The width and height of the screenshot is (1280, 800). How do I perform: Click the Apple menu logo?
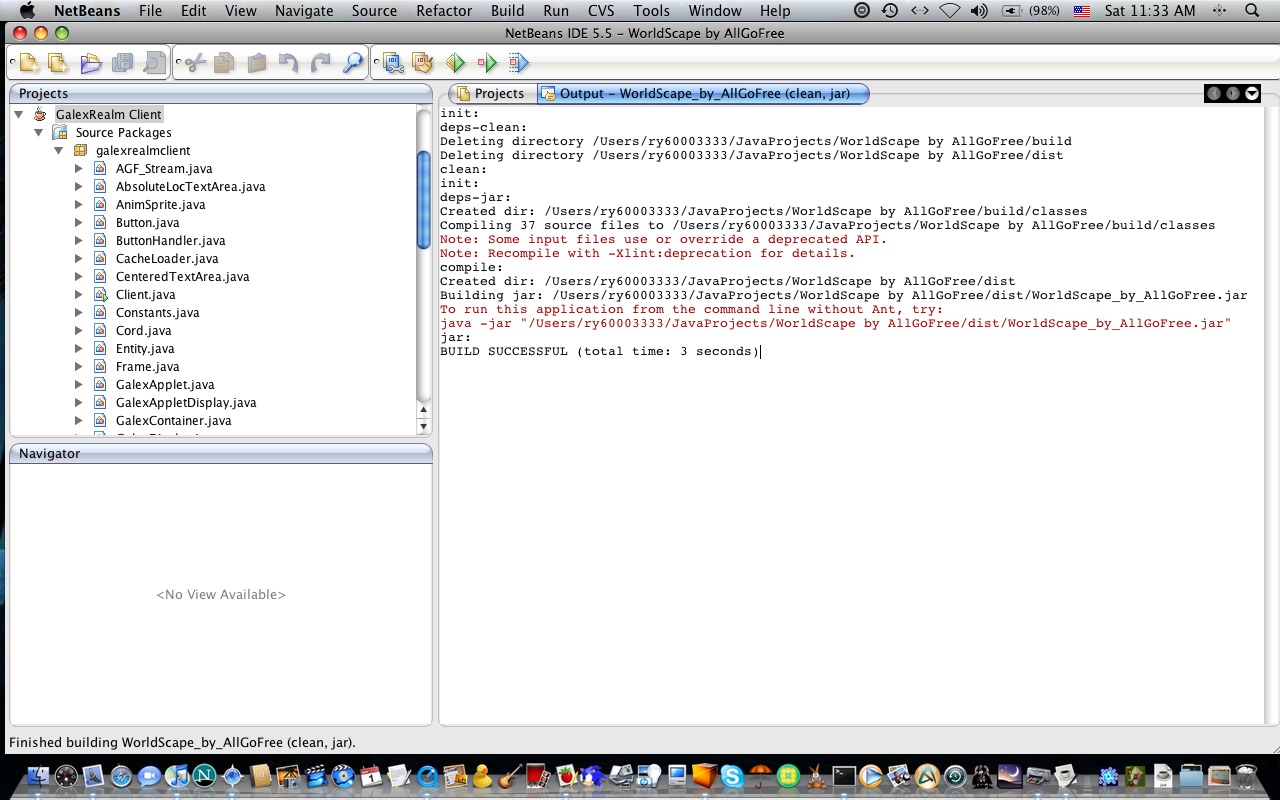[x=27, y=11]
